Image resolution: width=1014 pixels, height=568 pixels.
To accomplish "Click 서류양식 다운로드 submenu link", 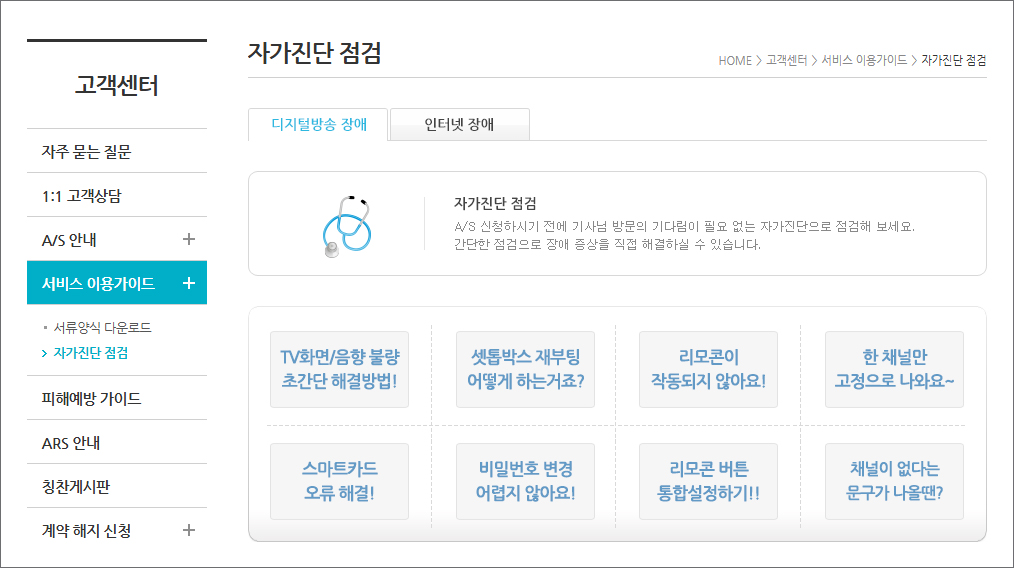I will tap(102, 327).
